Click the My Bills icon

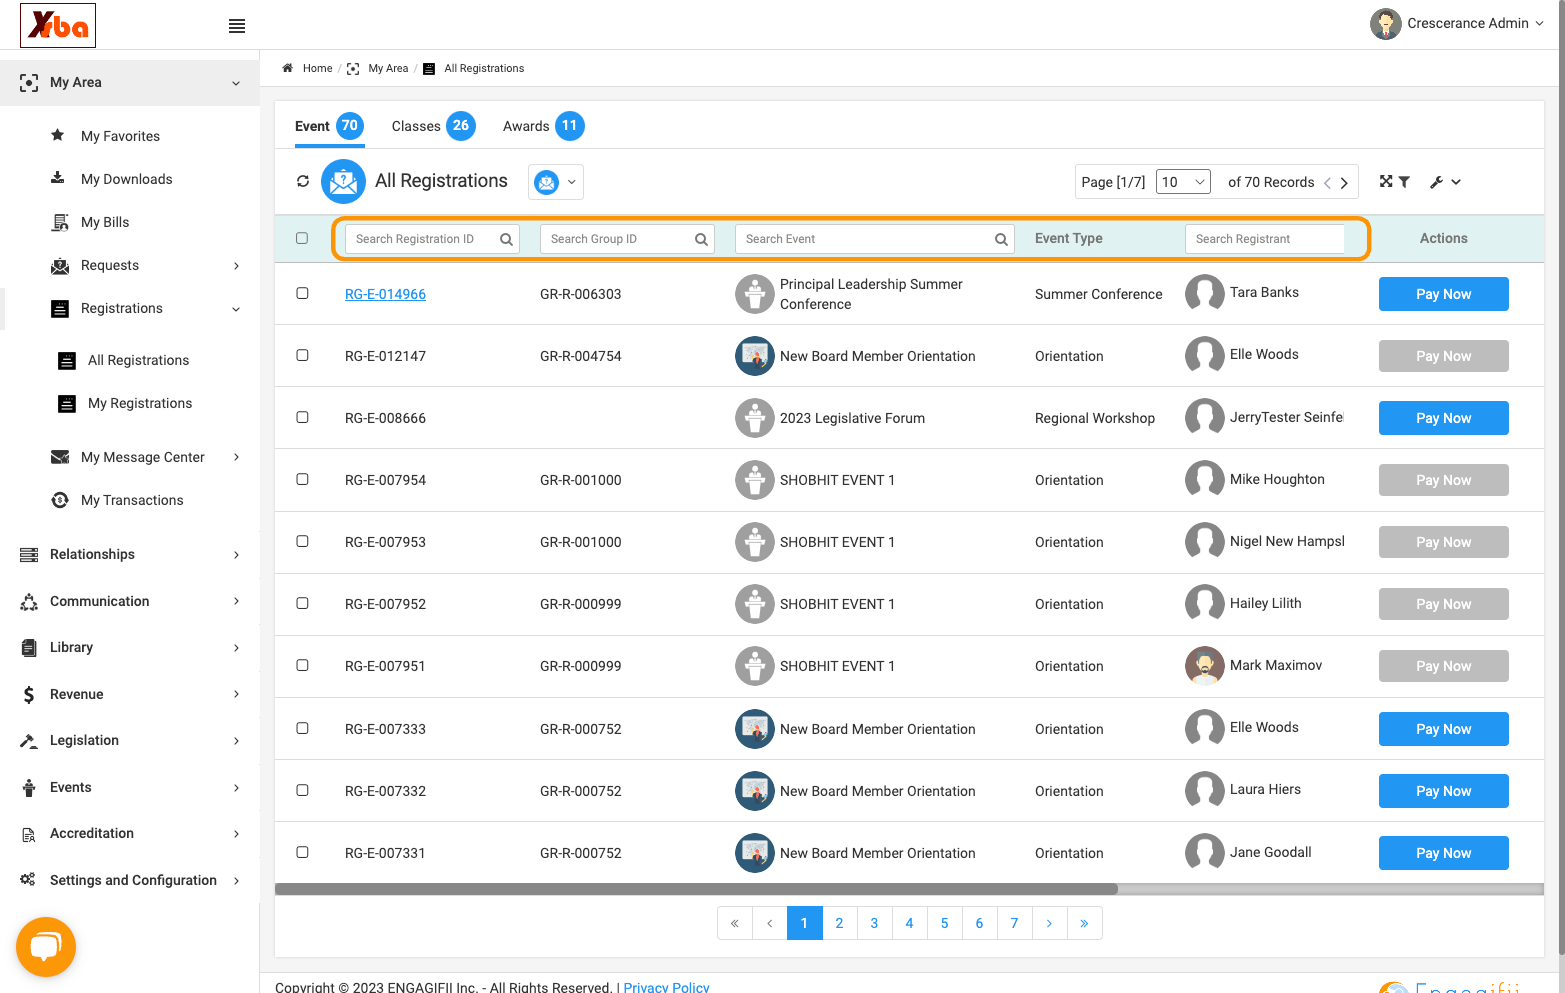pos(60,222)
